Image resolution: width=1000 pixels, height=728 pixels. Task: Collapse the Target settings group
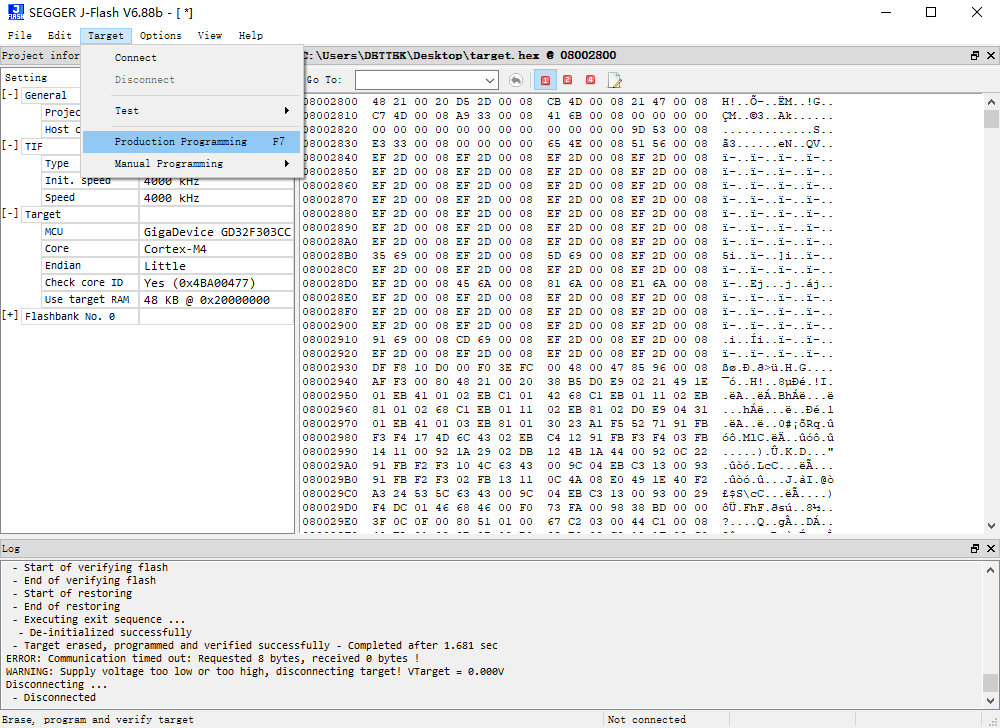click(10, 214)
